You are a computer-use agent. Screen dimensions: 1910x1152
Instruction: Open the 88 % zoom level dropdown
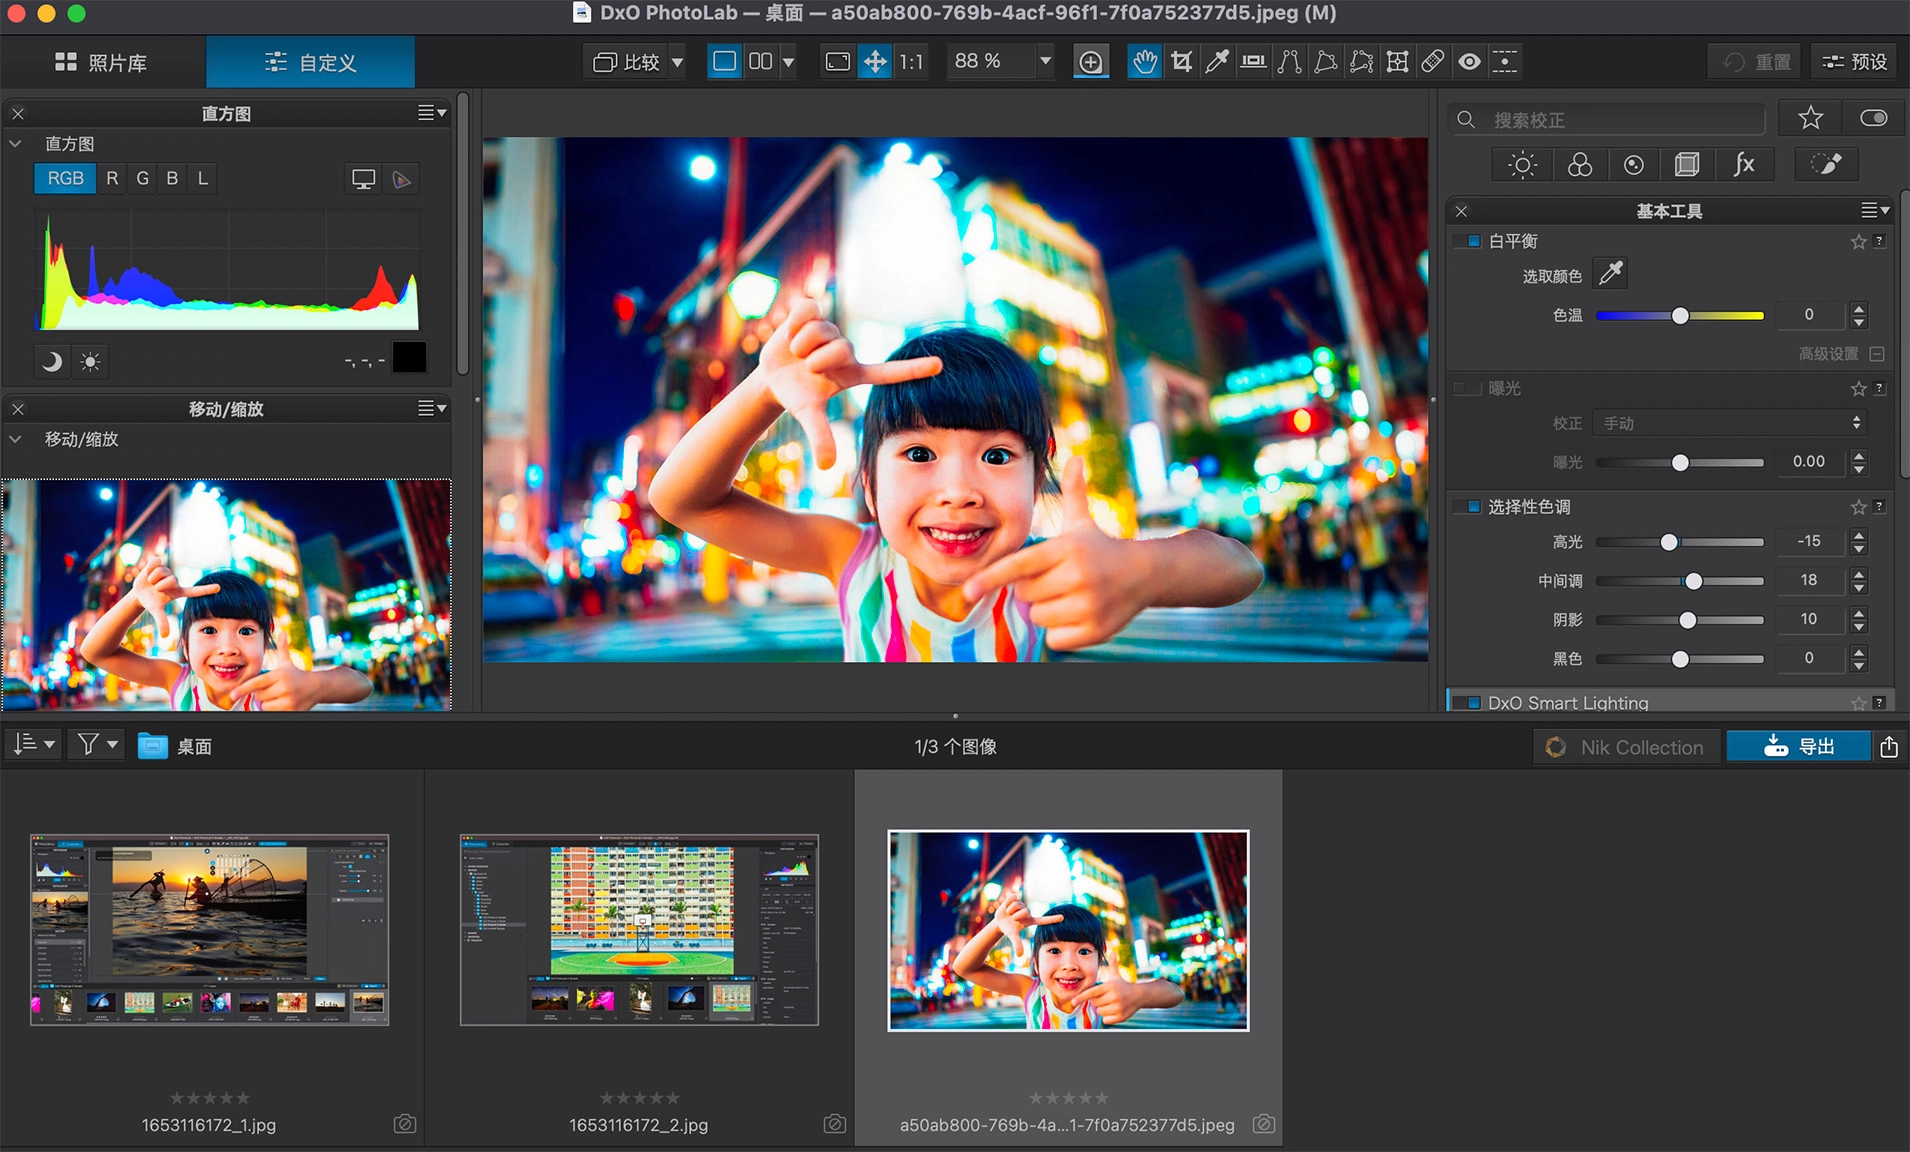click(x=1045, y=62)
